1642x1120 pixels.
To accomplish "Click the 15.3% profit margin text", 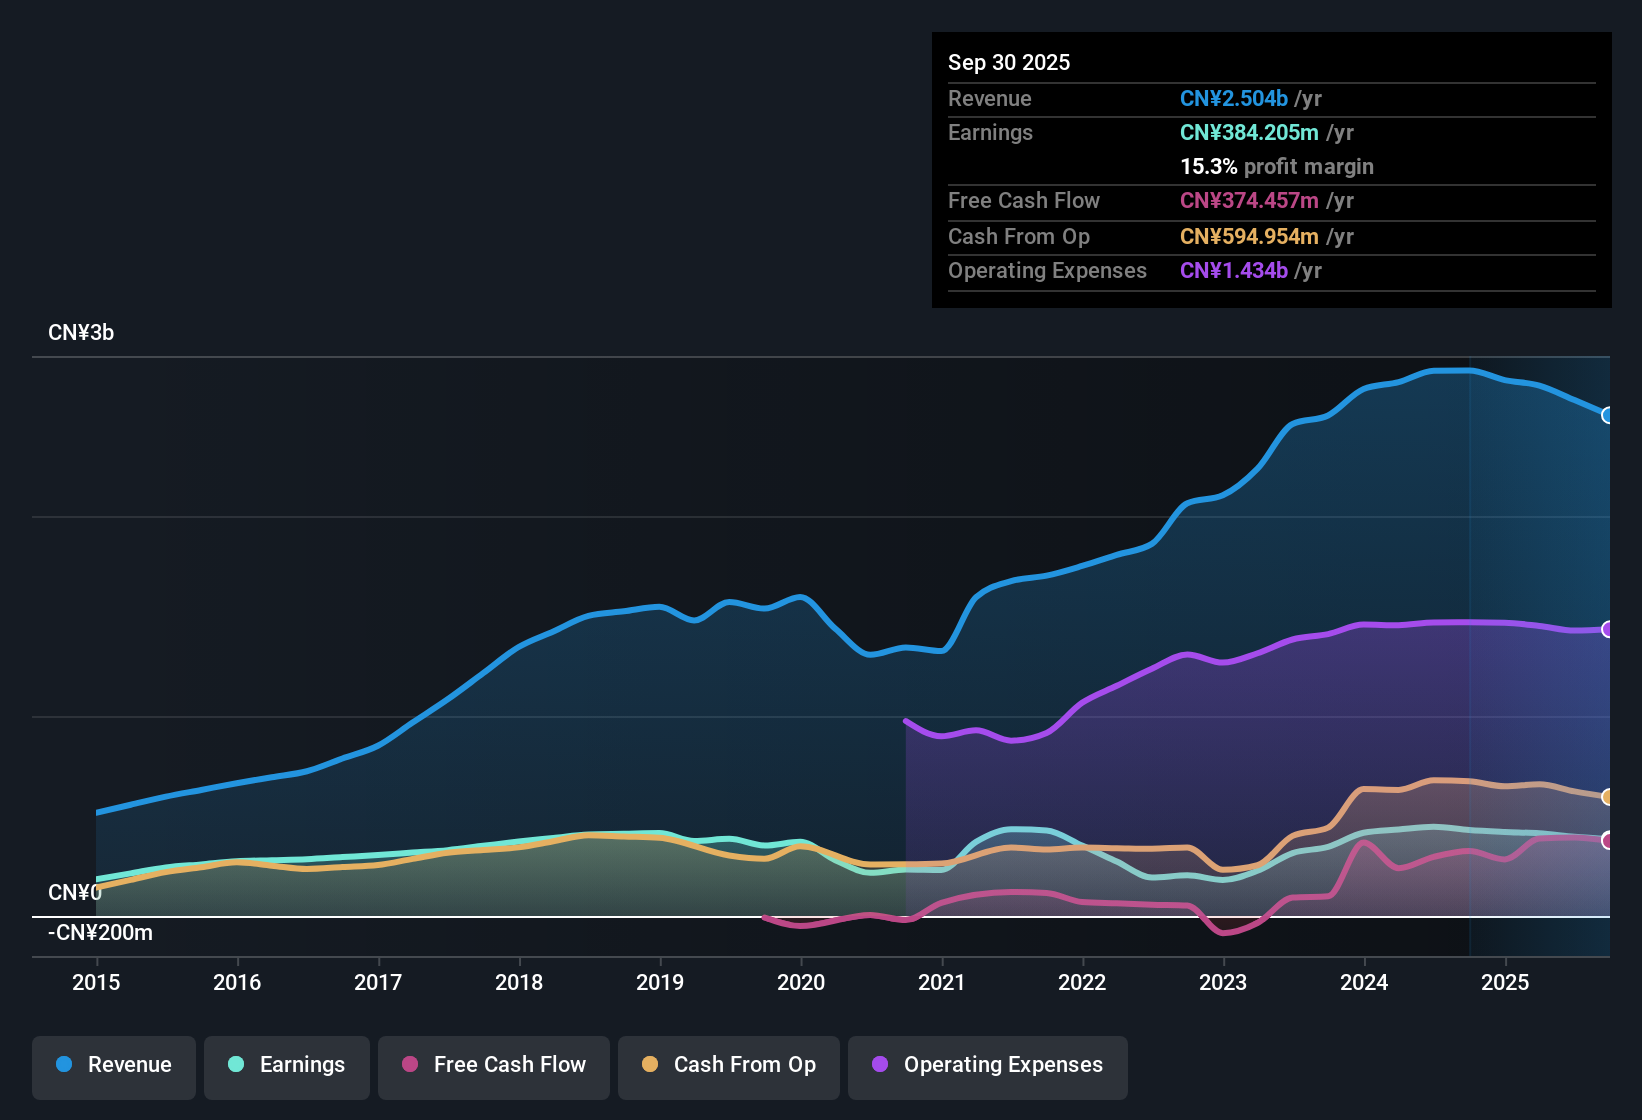I will pos(1277,166).
